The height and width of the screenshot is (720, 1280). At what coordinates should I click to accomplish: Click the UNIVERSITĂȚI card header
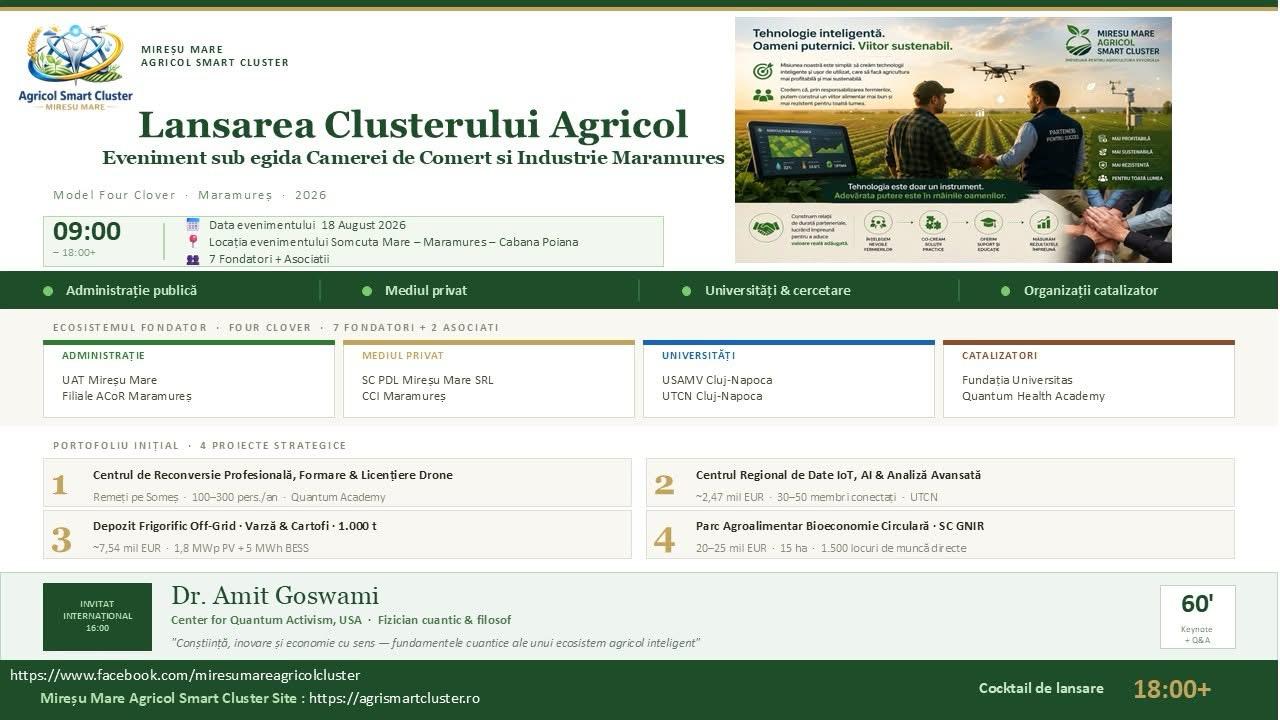698,355
